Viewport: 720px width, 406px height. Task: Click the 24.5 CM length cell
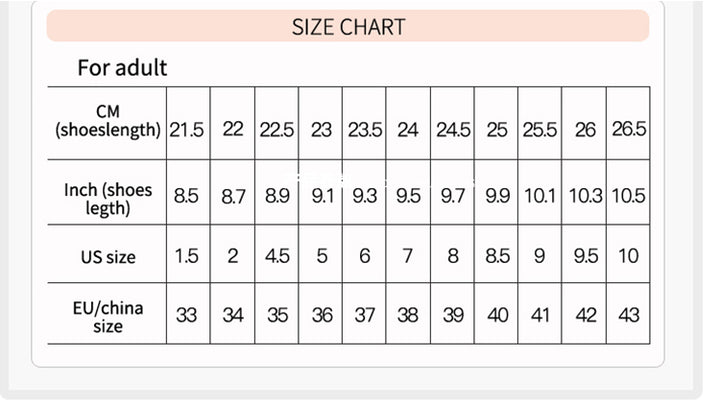pos(452,129)
